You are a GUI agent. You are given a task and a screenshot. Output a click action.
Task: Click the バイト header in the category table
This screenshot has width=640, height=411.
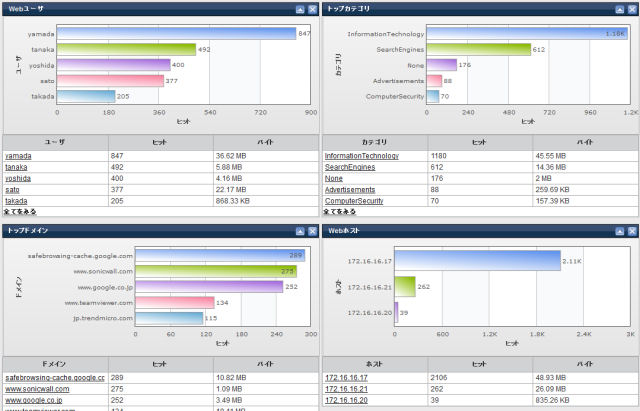pos(585,142)
